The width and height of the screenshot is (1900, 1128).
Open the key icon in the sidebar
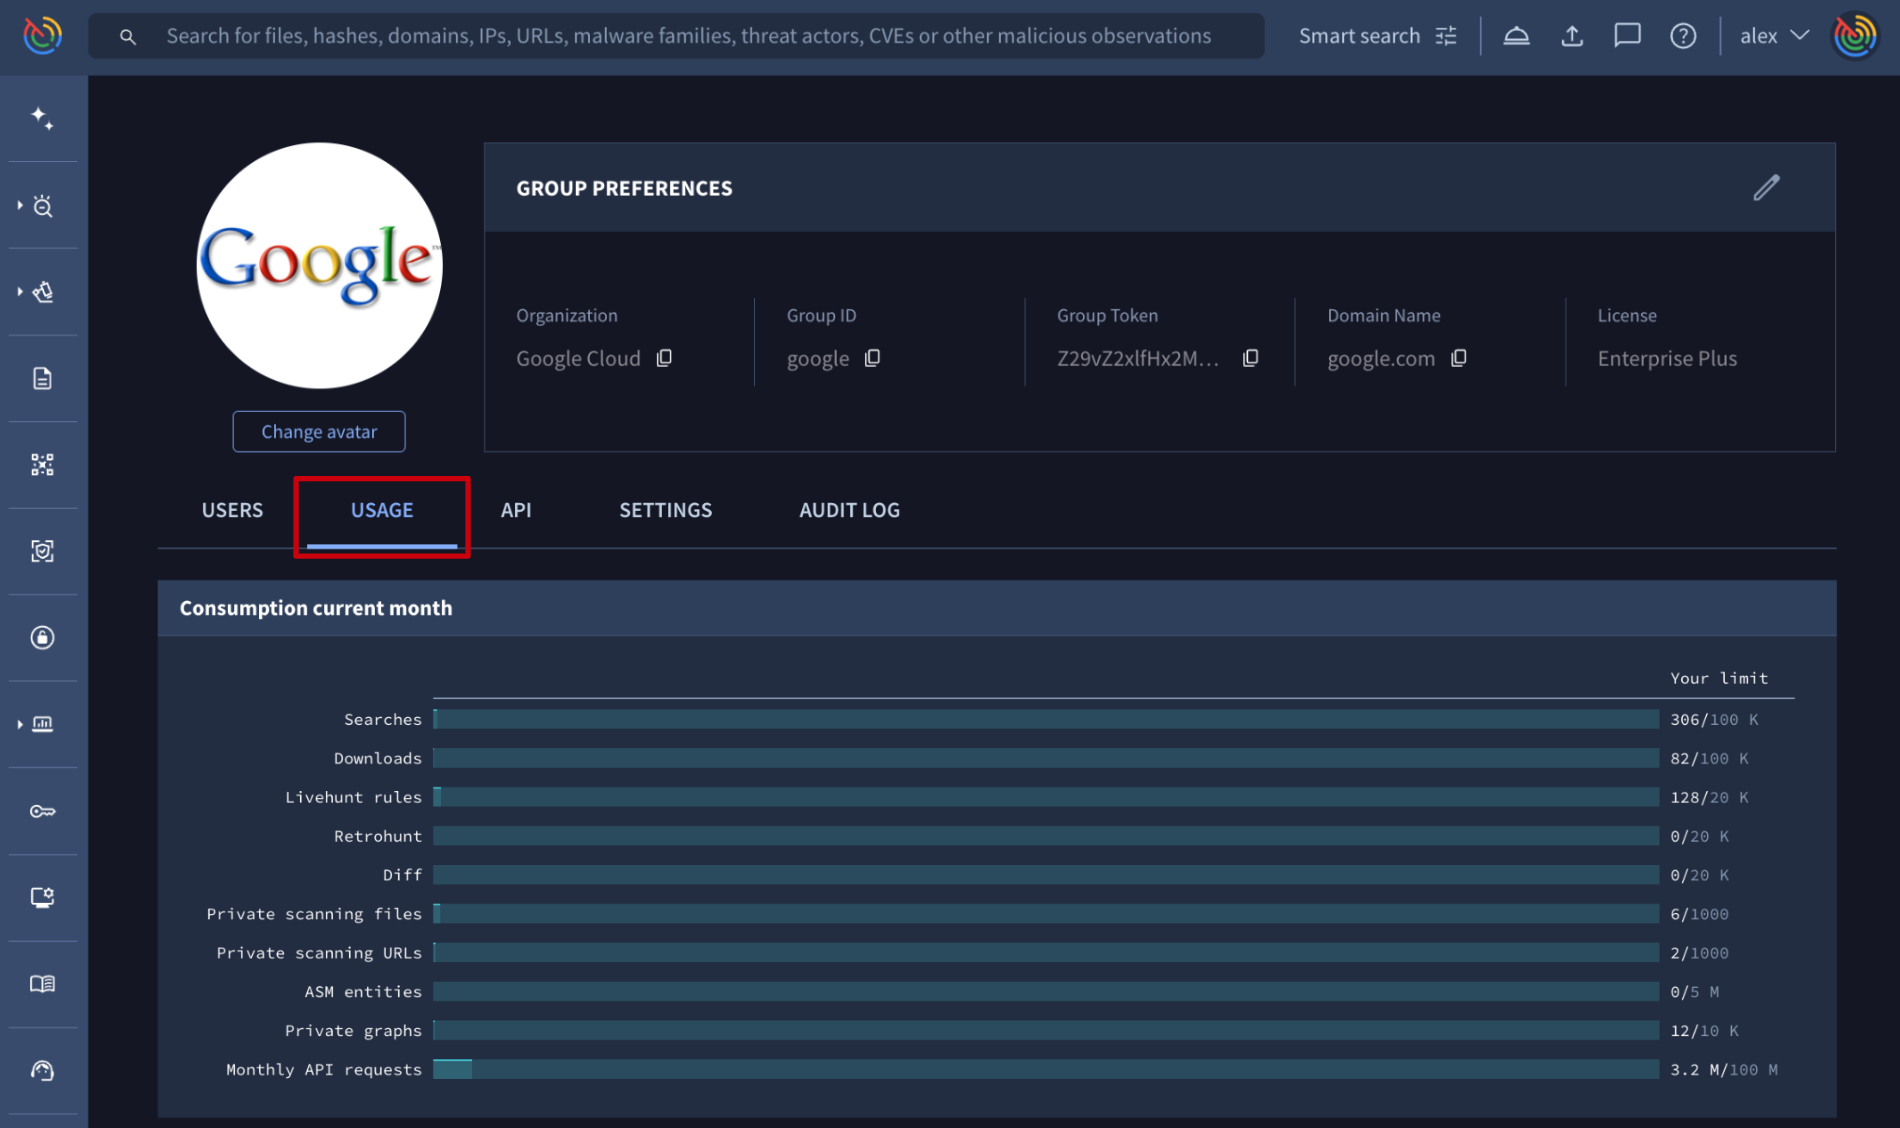(42, 811)
